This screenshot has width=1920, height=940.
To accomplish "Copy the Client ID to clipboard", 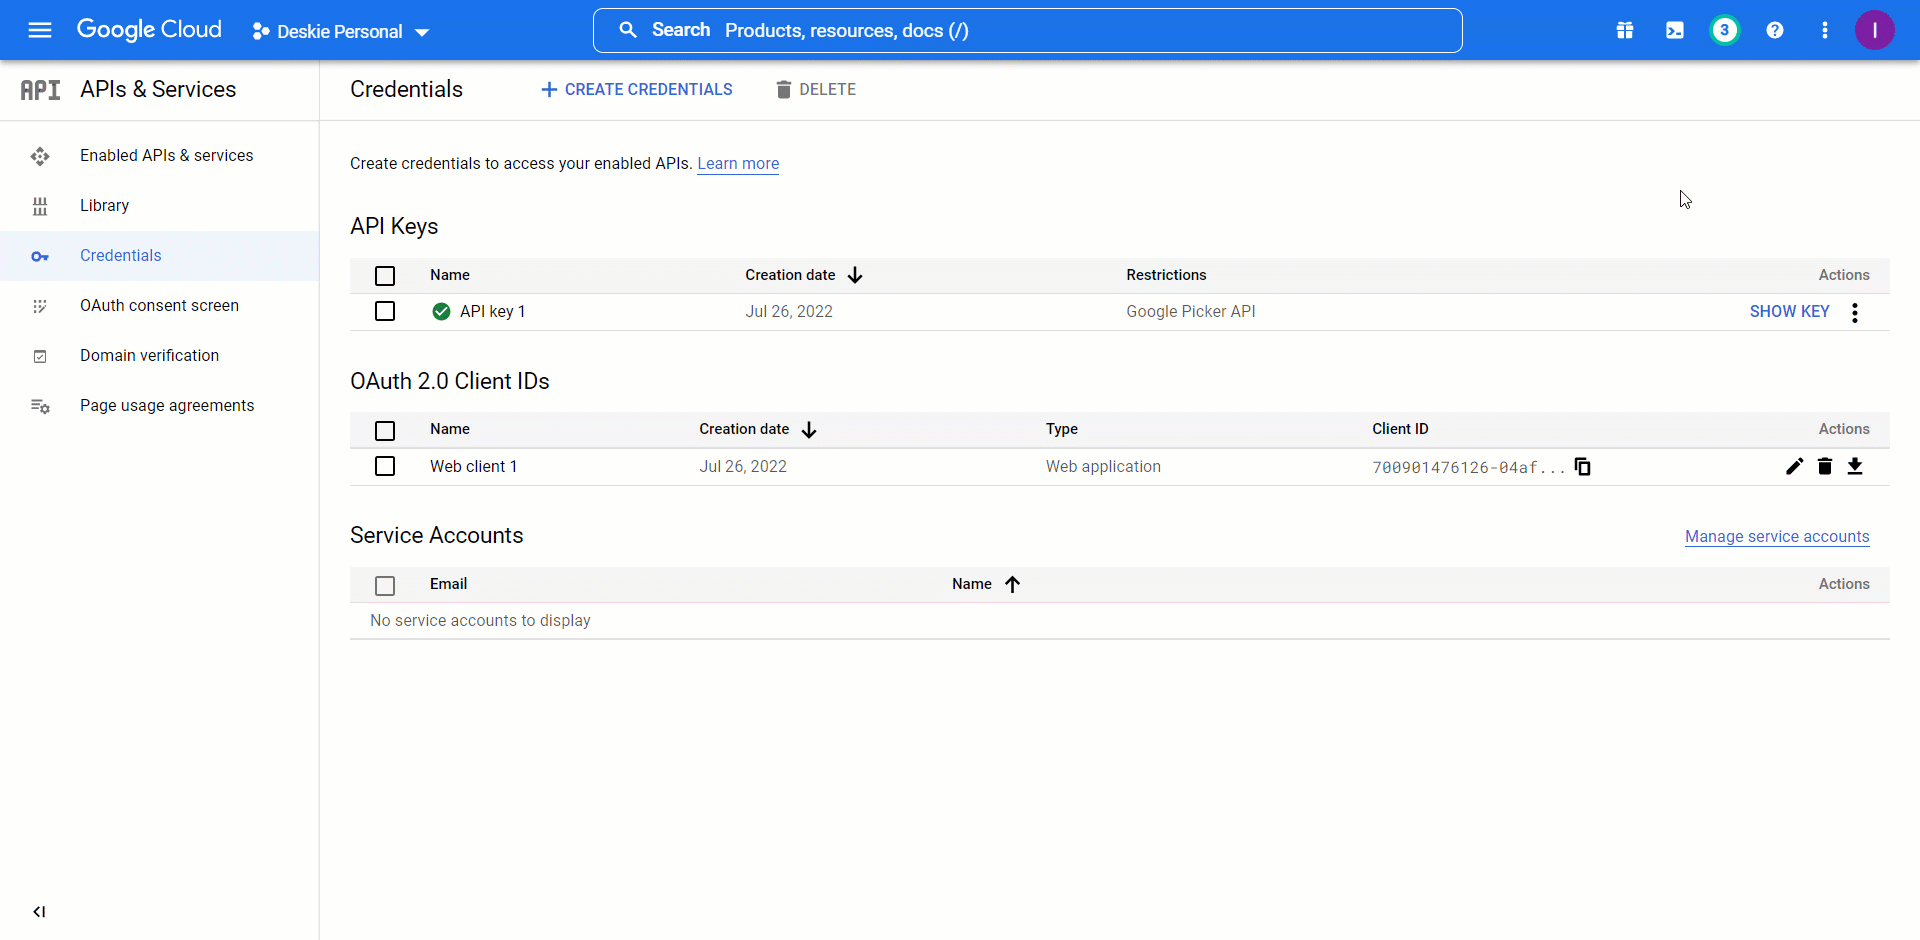I will [x=1583, y=466].
